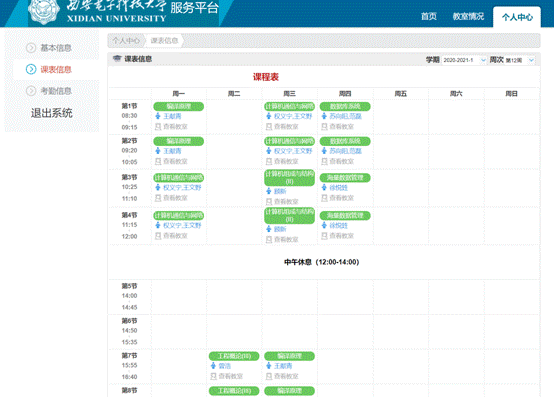The width and height of the screenshot is (554, 397).
Task: Go to the 首页 tab
Action: point(429,16)
